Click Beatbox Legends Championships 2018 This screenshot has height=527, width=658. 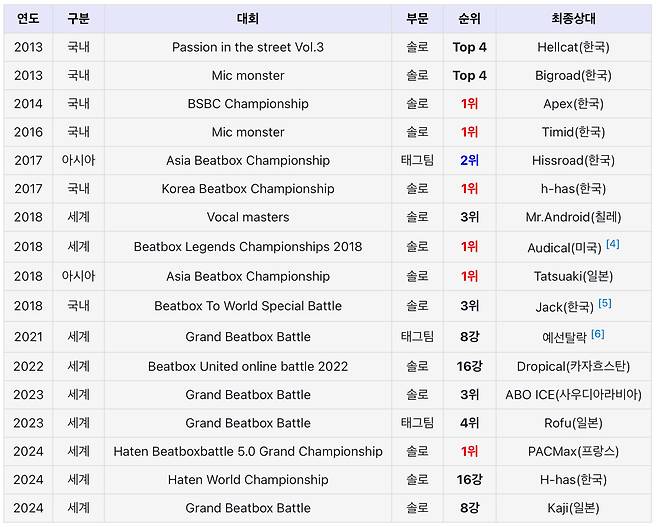pos(248,247)
